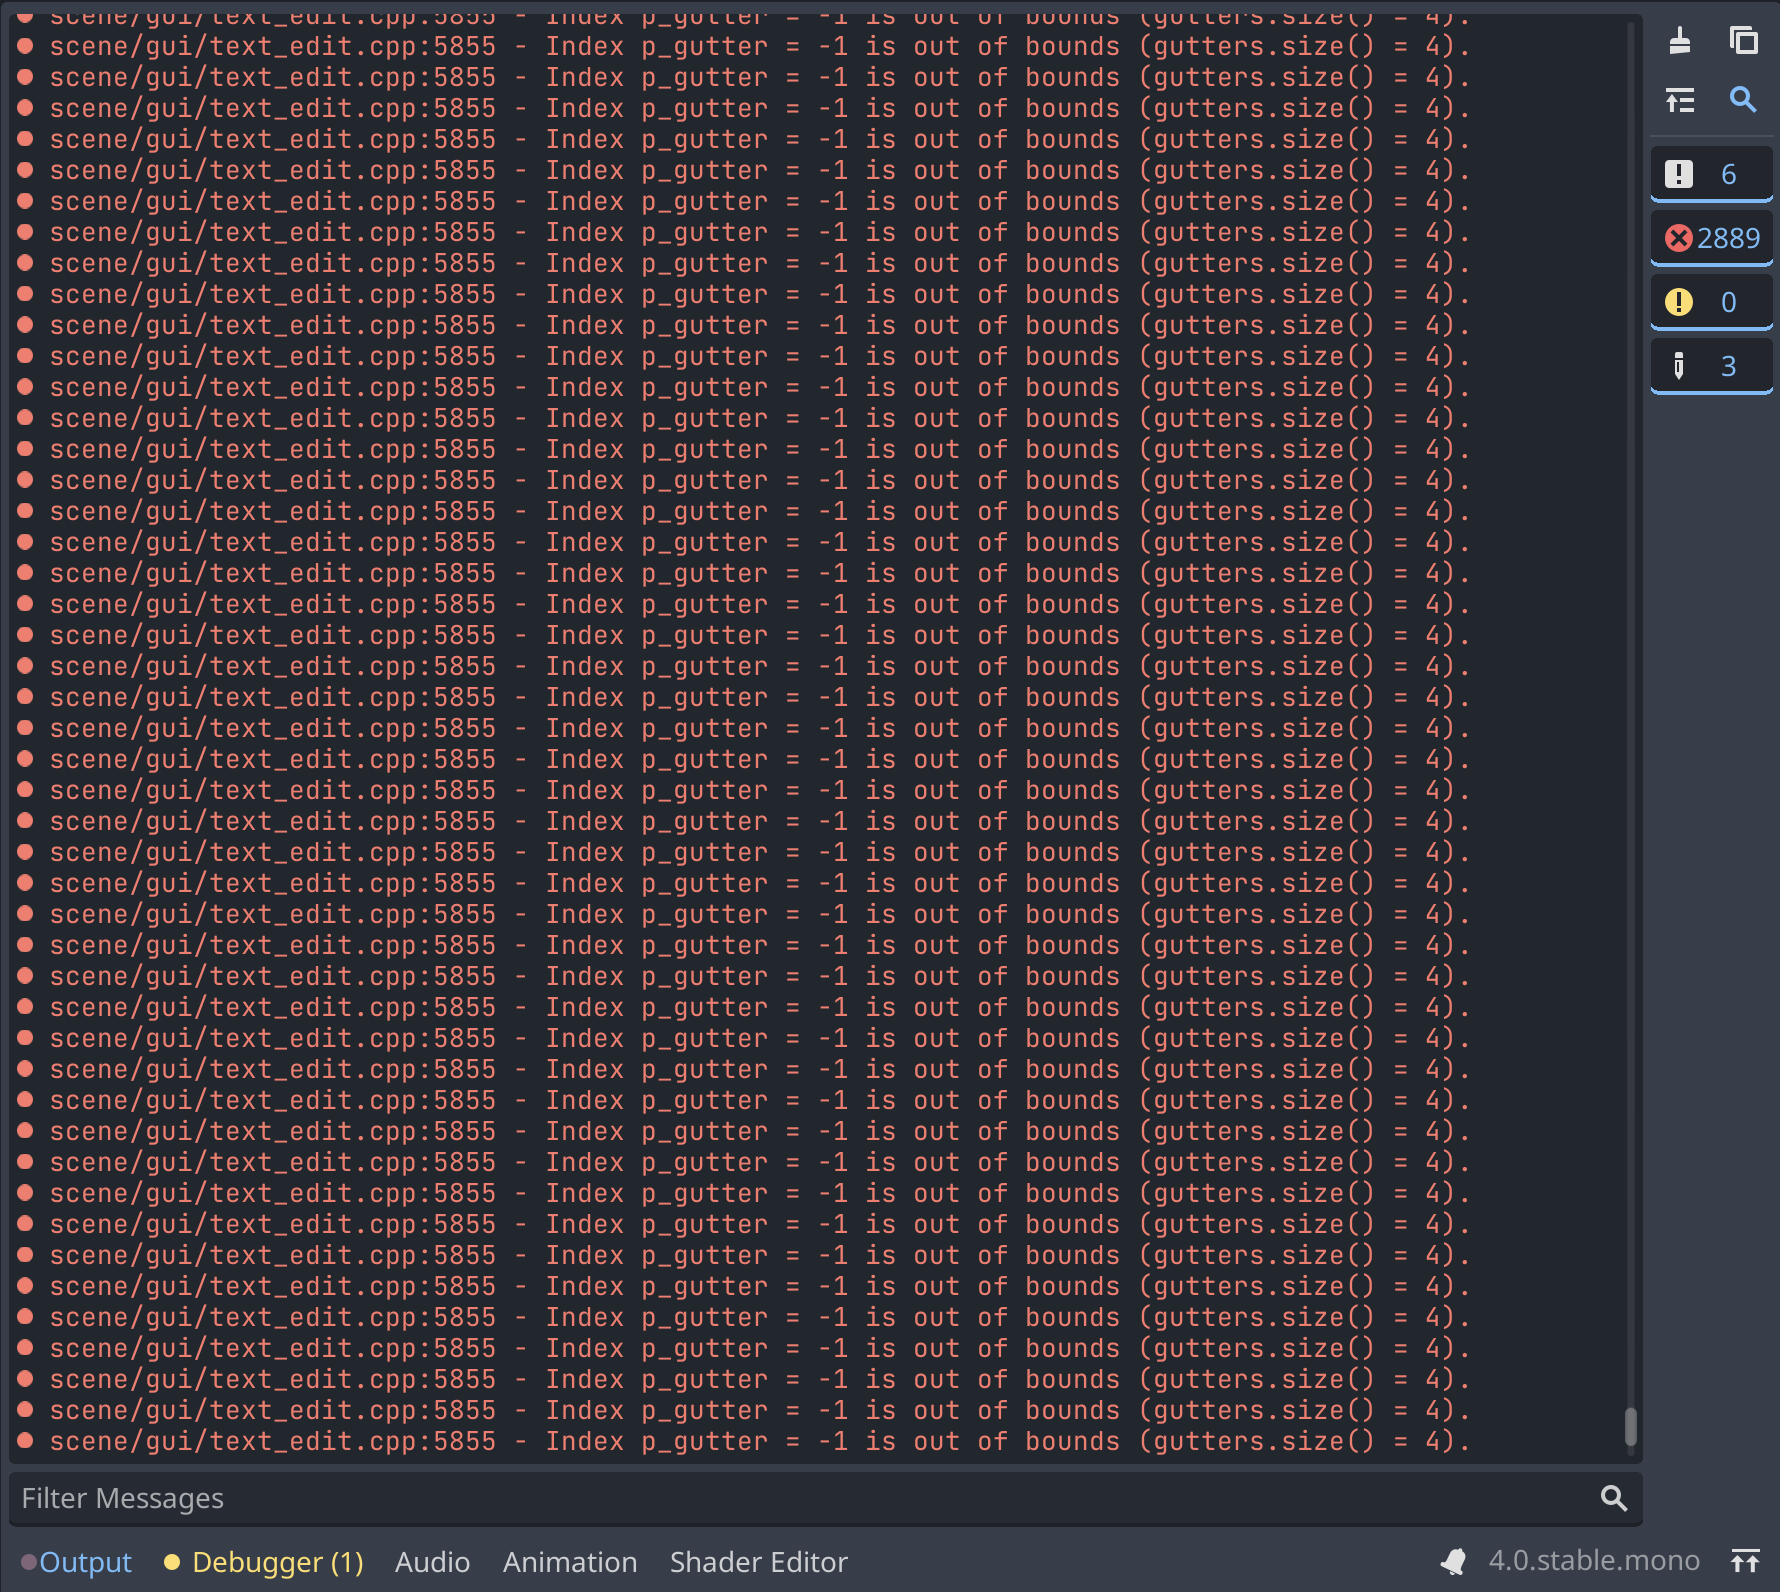1780x1592 pixels.
Task: Copy all output messages using the copy icon
Action: click(1745, 40)
